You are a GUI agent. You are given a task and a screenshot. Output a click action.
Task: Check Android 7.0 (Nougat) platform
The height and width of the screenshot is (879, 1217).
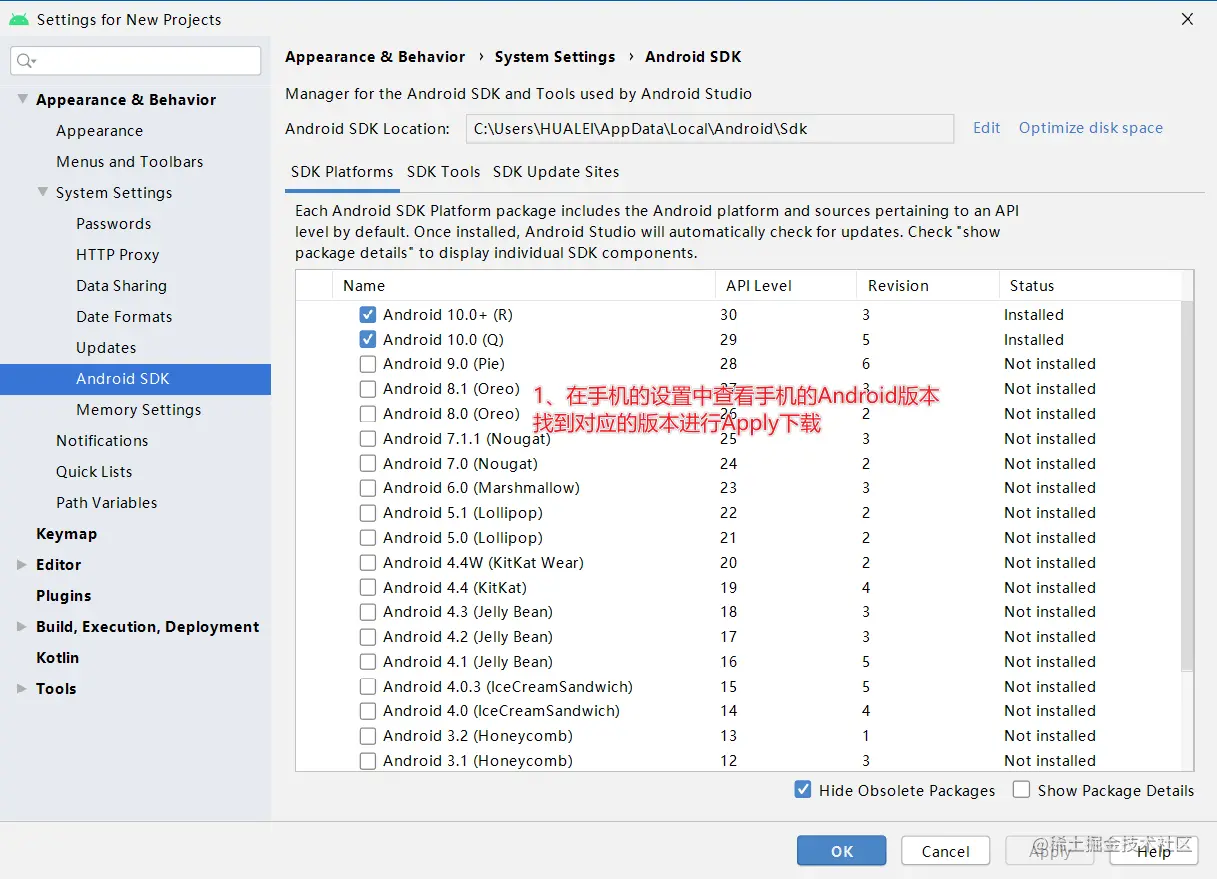[x=368, y=463]
